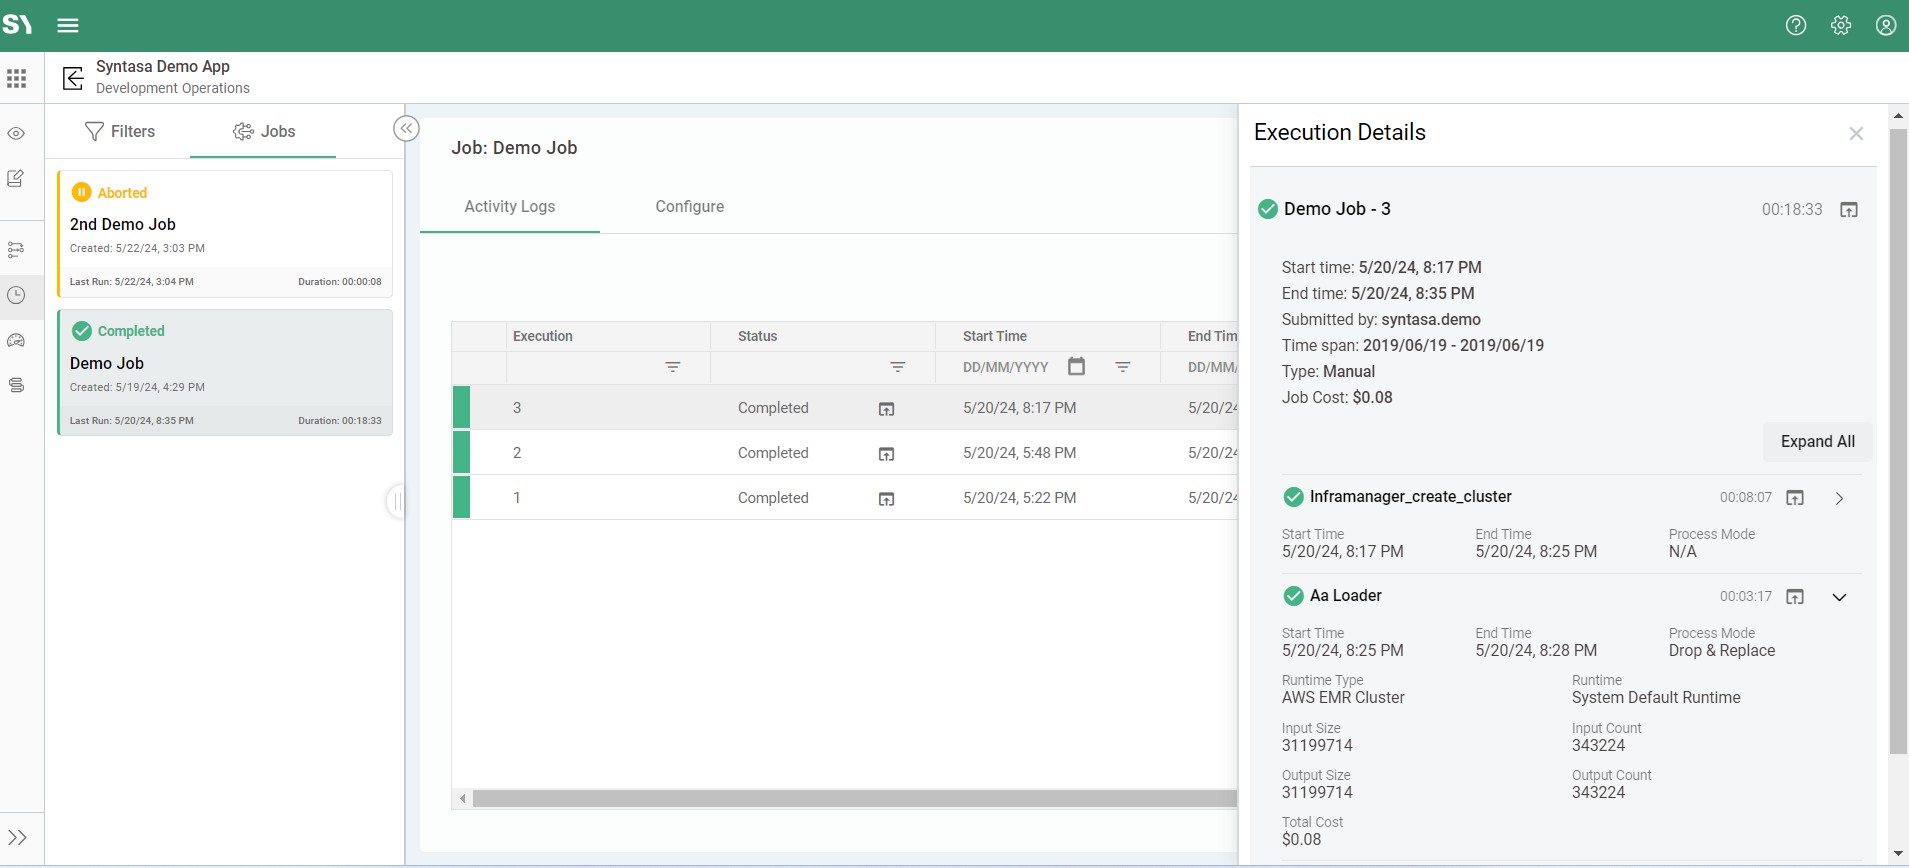Open the help question mark icon
The image size is (1909, 868).
point(1796,26)
